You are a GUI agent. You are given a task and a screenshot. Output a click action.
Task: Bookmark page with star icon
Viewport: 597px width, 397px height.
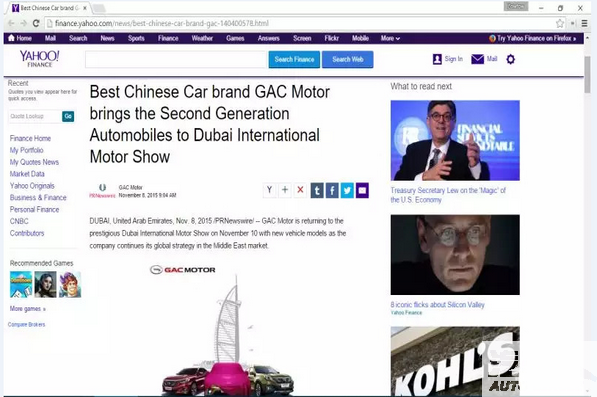click(560, 24)
